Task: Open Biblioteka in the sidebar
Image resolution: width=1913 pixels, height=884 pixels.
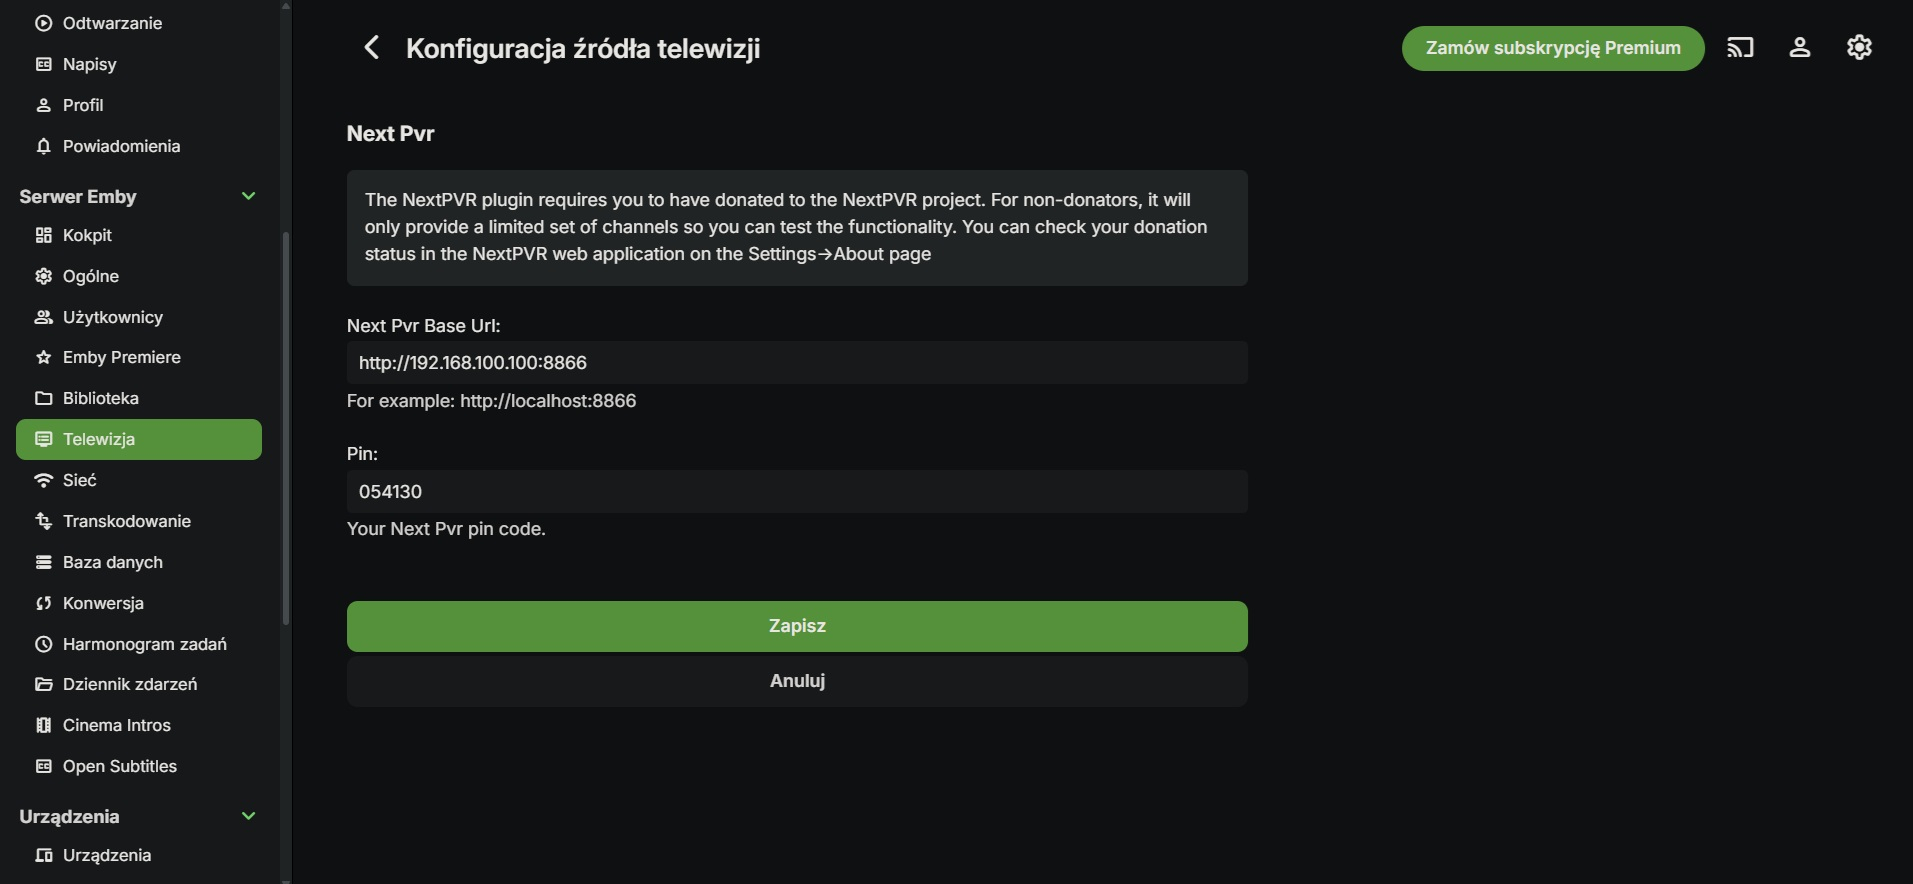Action: point(100,398)
